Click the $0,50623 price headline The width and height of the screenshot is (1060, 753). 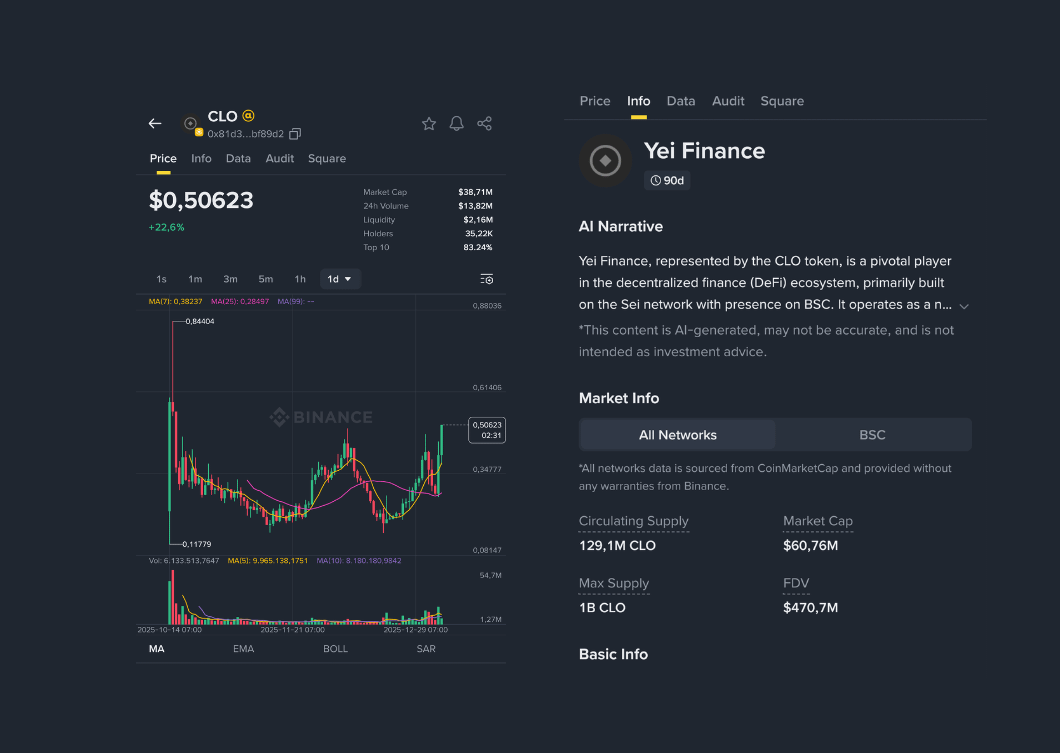point(201,200)
